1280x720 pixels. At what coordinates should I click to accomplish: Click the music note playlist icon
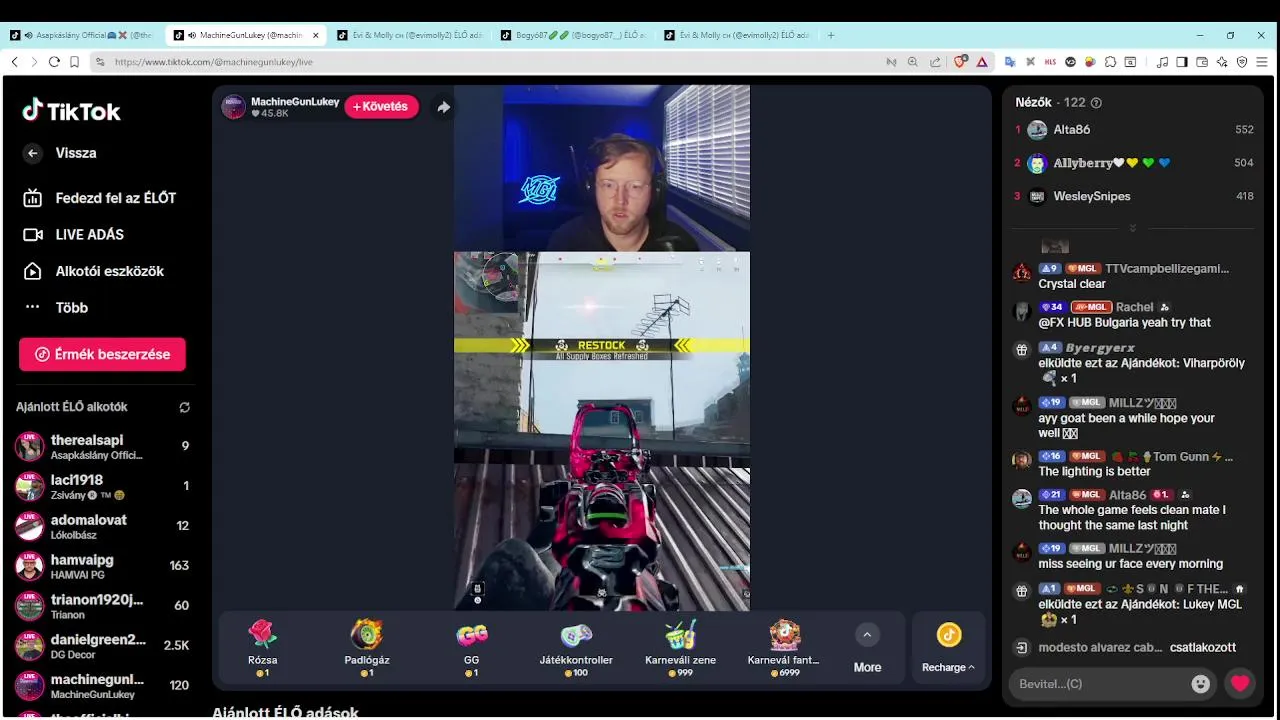pos(1162,62)
